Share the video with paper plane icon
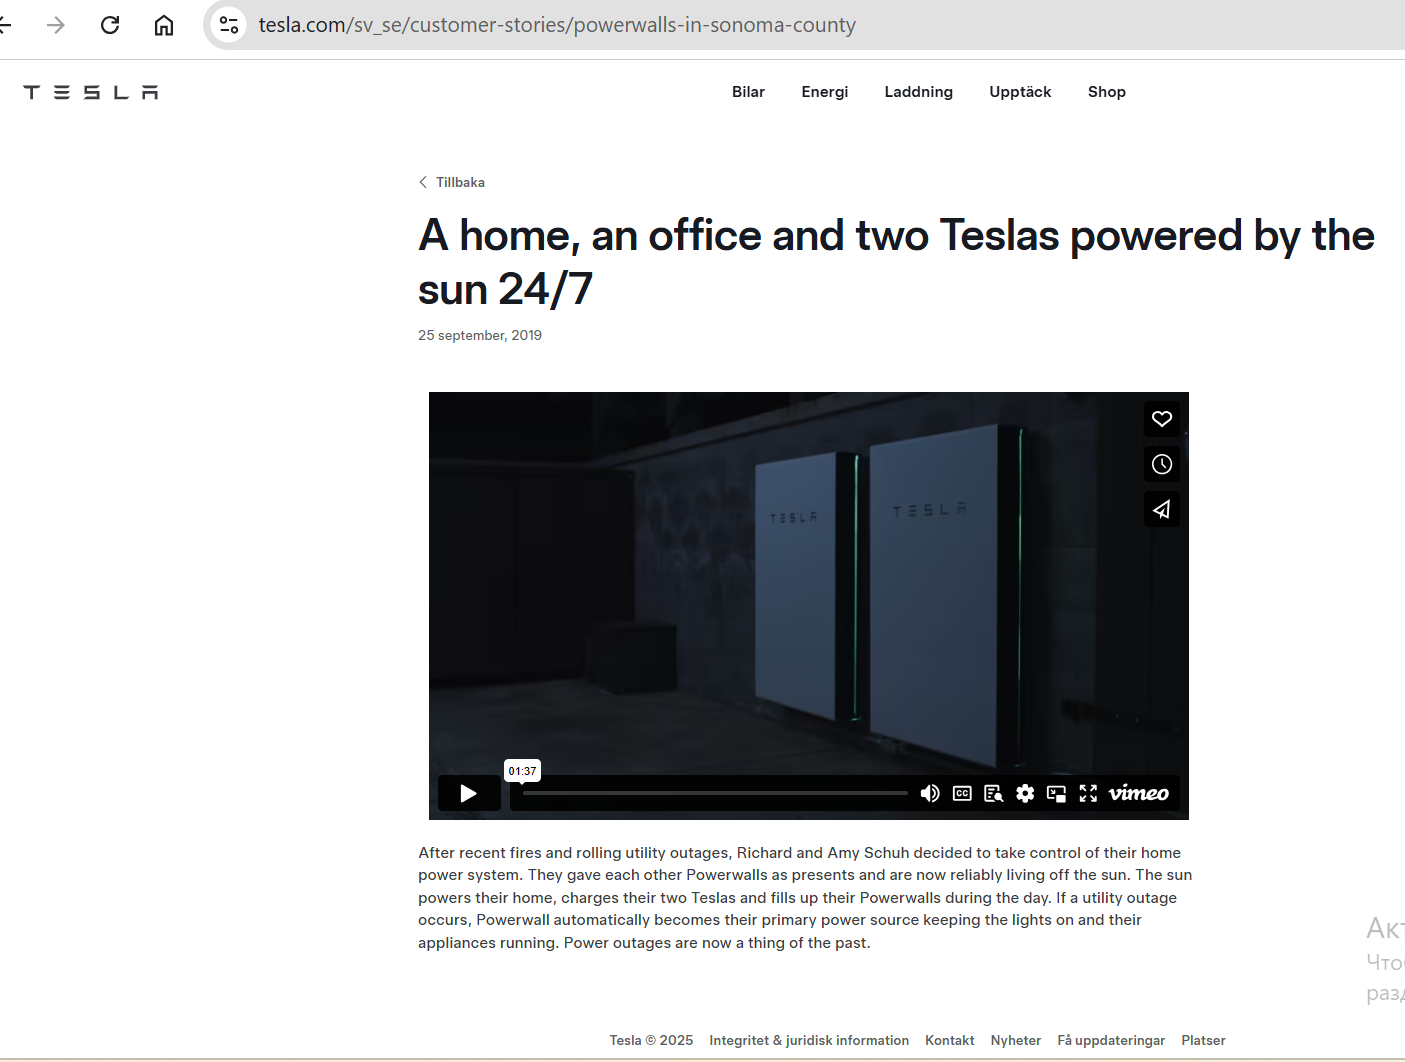Image resolution: width=1405 pixels, height=1062 pixels. tap(1161, 509)
